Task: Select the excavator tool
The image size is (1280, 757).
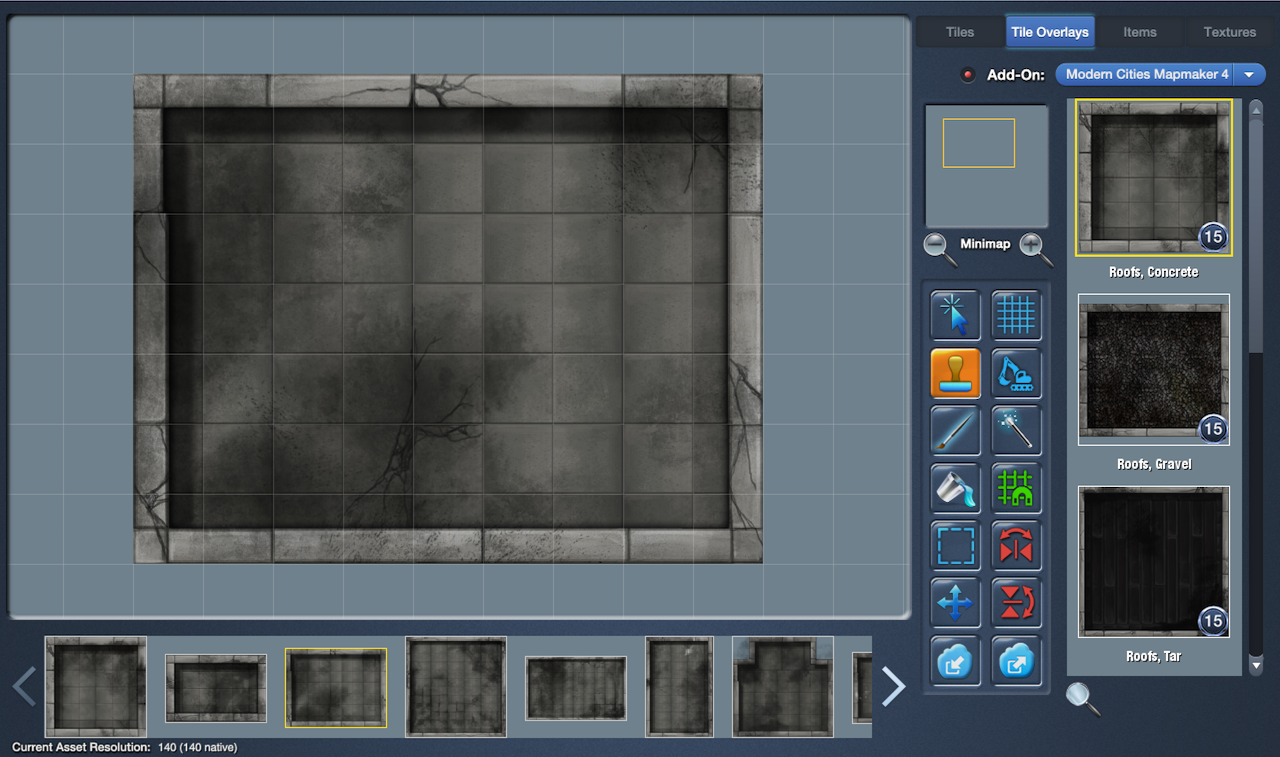Action: click(x=1016, y=373)
